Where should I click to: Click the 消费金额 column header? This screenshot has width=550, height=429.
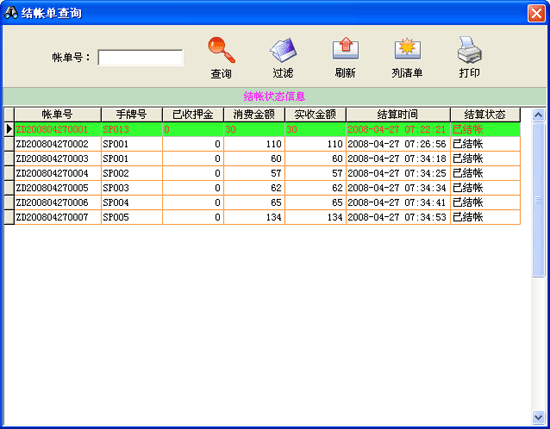point(254,114)
